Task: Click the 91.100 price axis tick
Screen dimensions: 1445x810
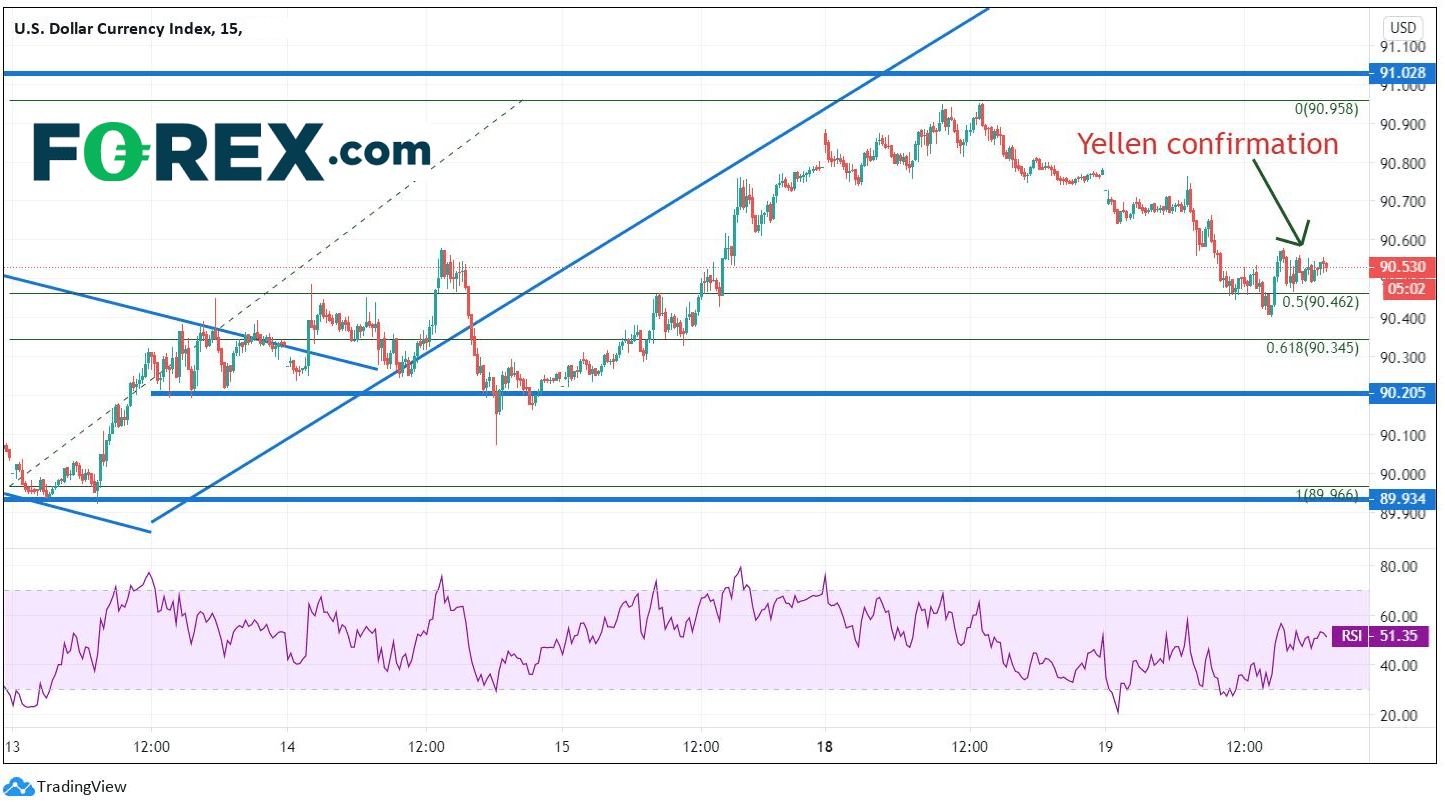Action: [1401, 47]
